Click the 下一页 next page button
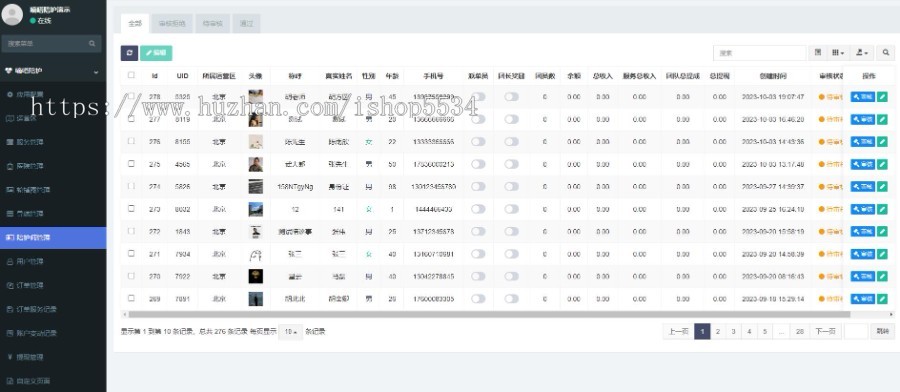This screenshot has height=392, width=900. [825, 331]
